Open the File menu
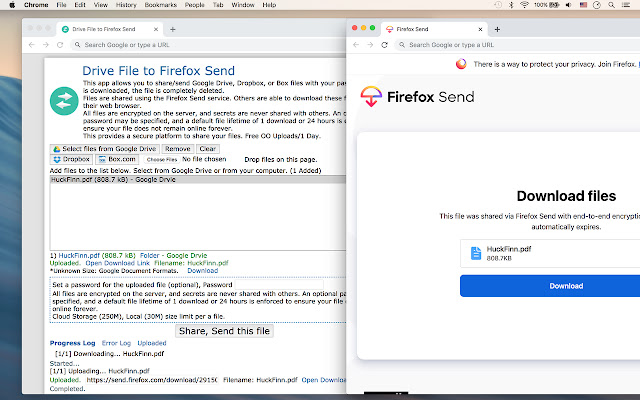640x400 pixels. [61, 5]
